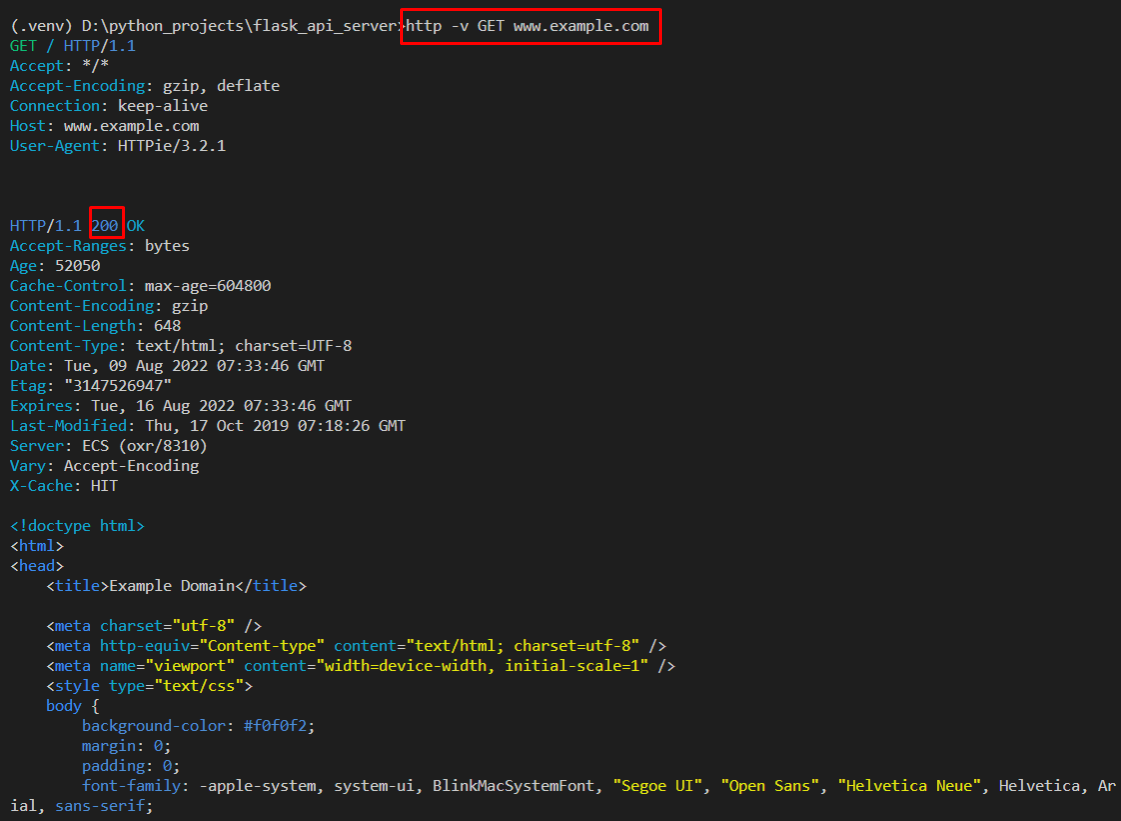
Task: Click the 'sans-serif;' text on last line
Action: click(x=104, y=807)
